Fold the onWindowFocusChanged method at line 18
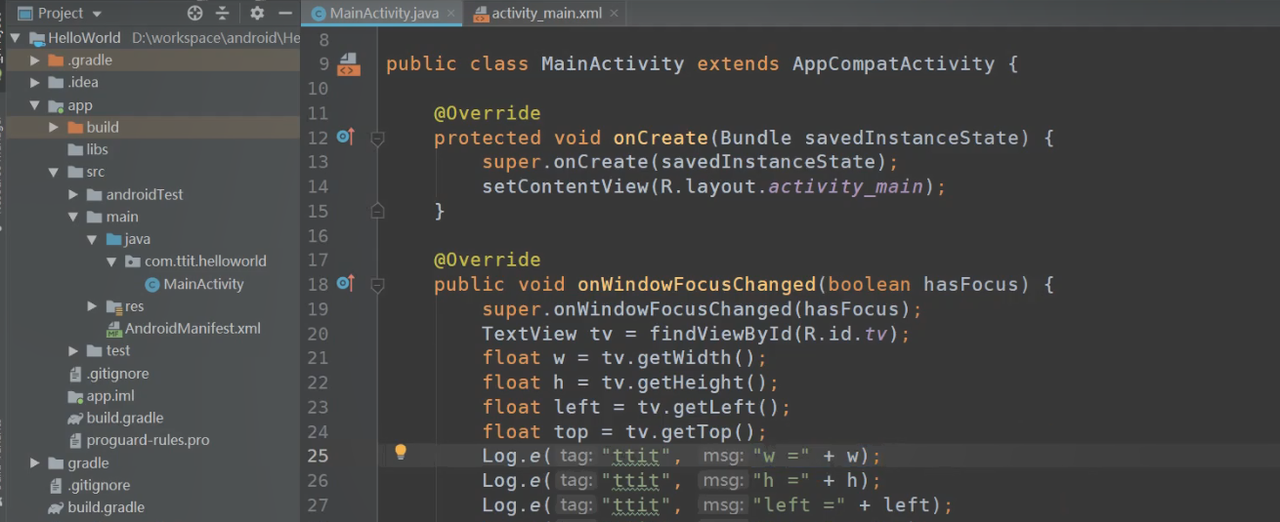 (377, 286)
